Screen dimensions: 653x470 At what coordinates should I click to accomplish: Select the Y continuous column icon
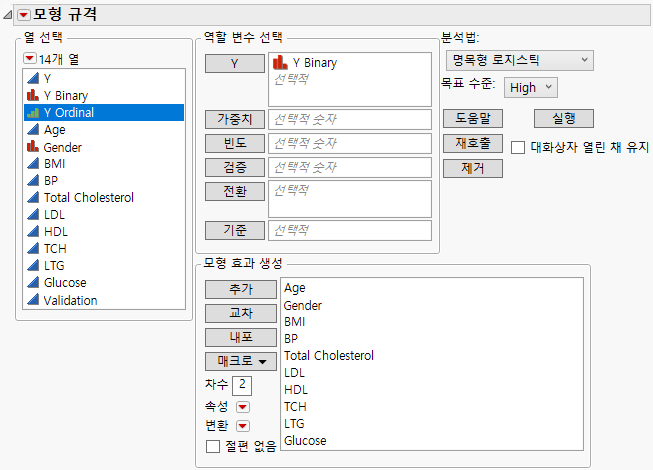(x=33, y=78)
